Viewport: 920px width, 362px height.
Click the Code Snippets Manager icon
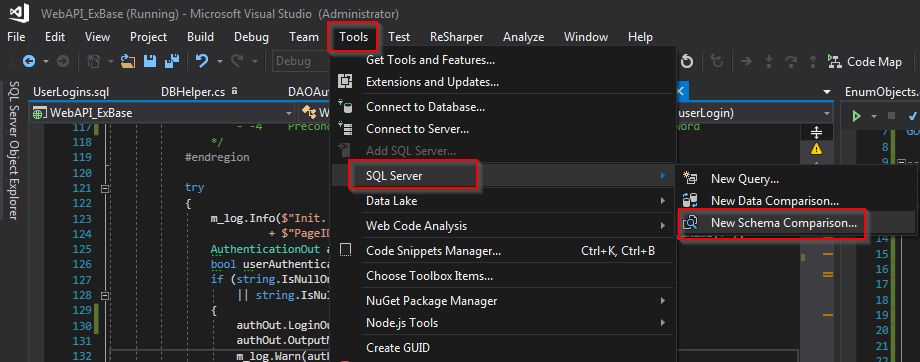[x=346, y=251]
